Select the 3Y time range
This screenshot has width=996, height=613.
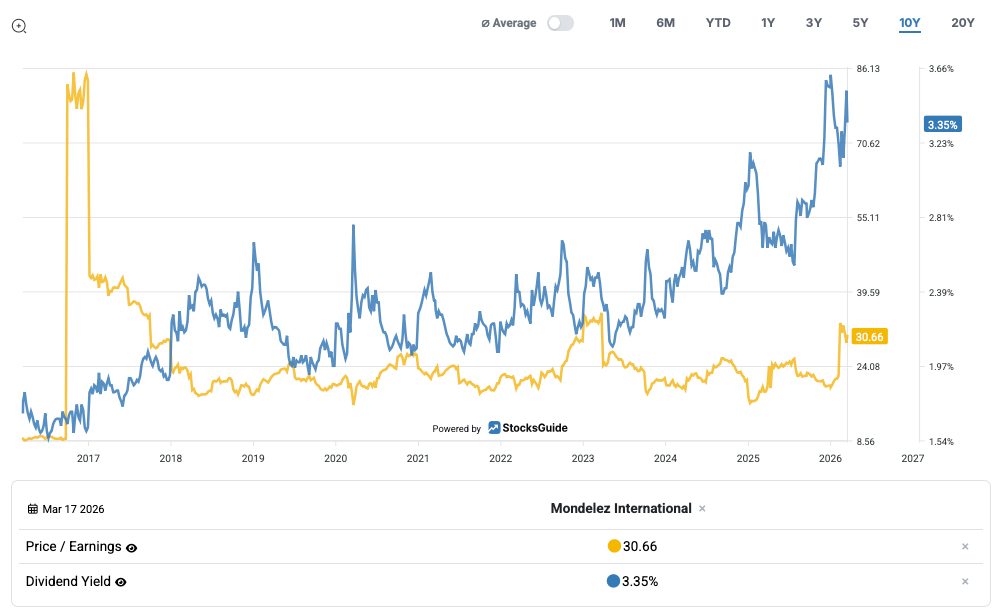(813, 23)
